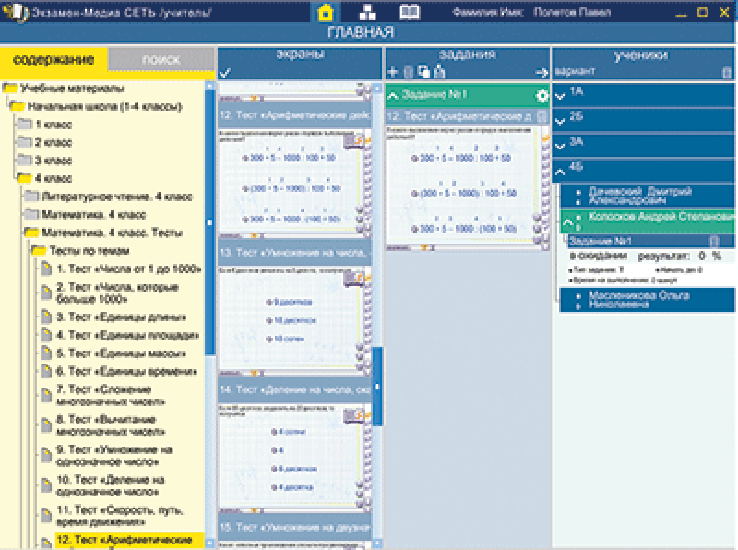This screenshot has height=550, width=738.
Task: Click the trash icon in the задания toolbar
Action: click(408, 72)
